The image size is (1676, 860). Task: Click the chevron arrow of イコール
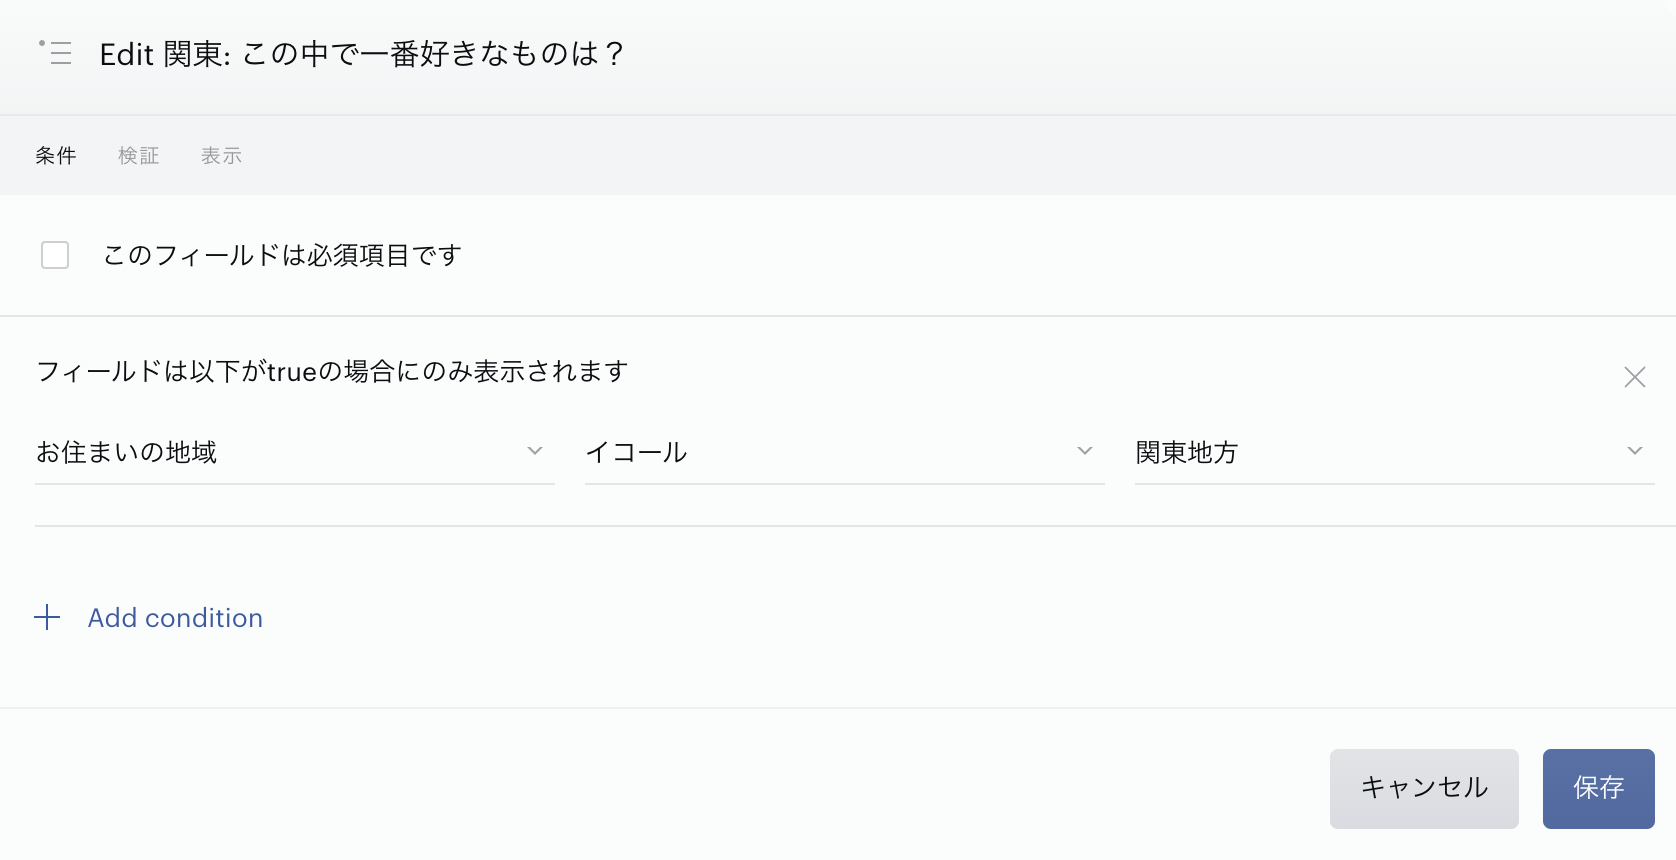(1085, 451)
